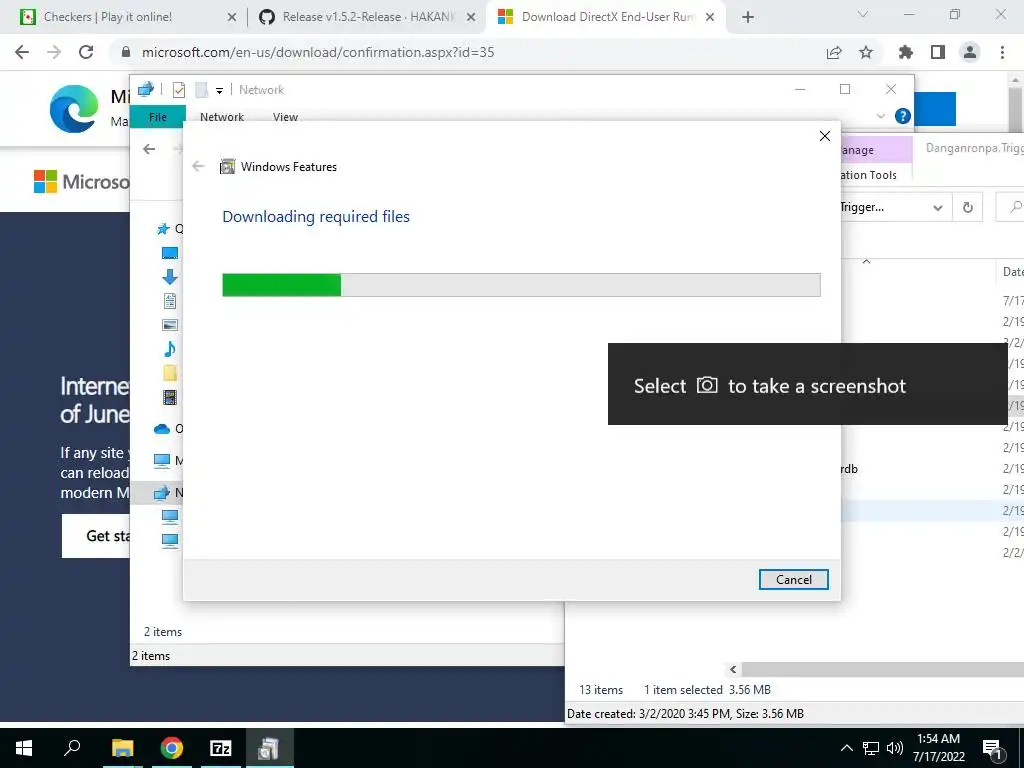Screen dimensions: 1024x768
Task: Open Documents icon in navigation pane
Action: coord(170,301)
